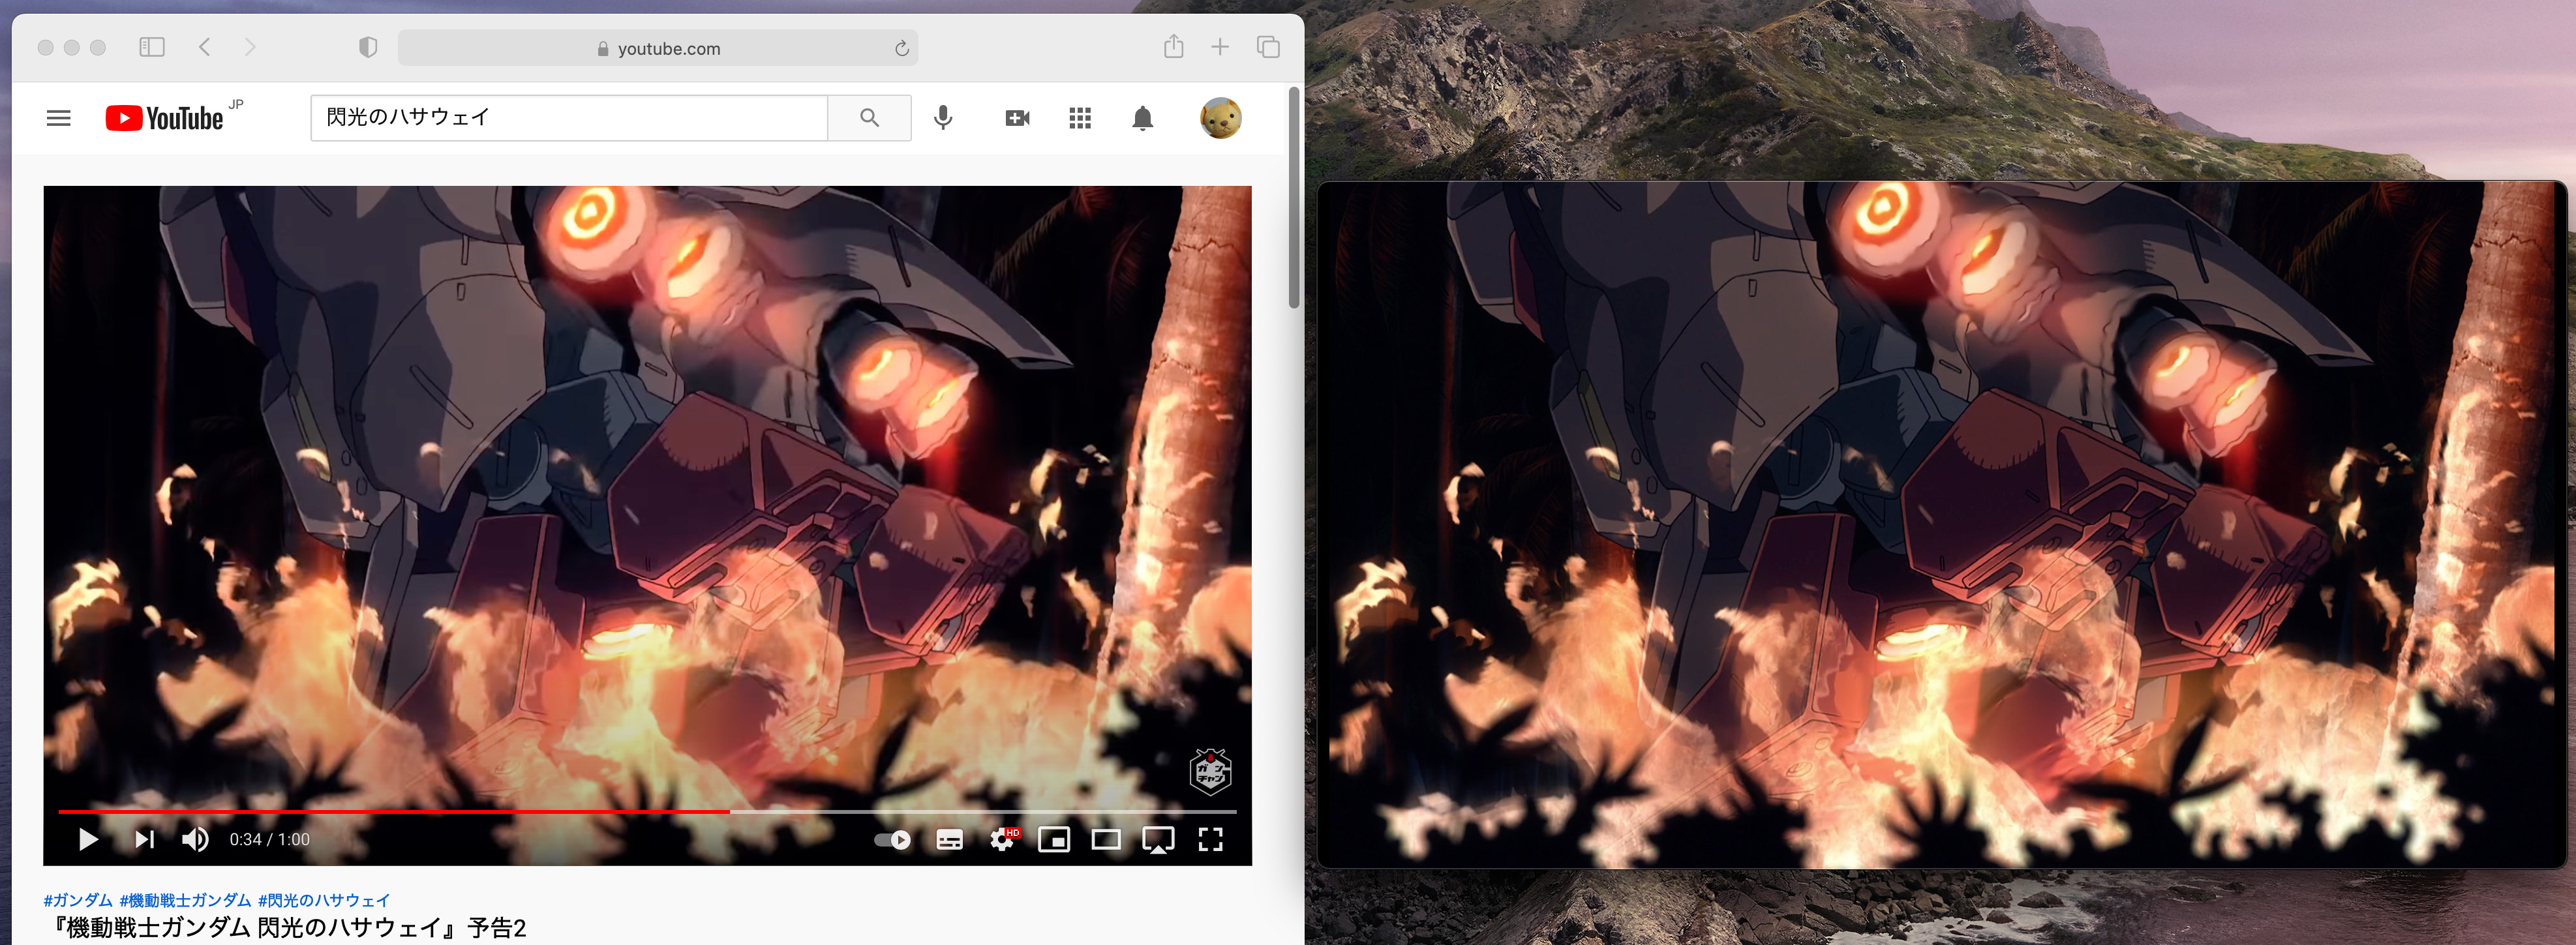
Task: Enter fullscreen mode
Action: pos(1210,839)
